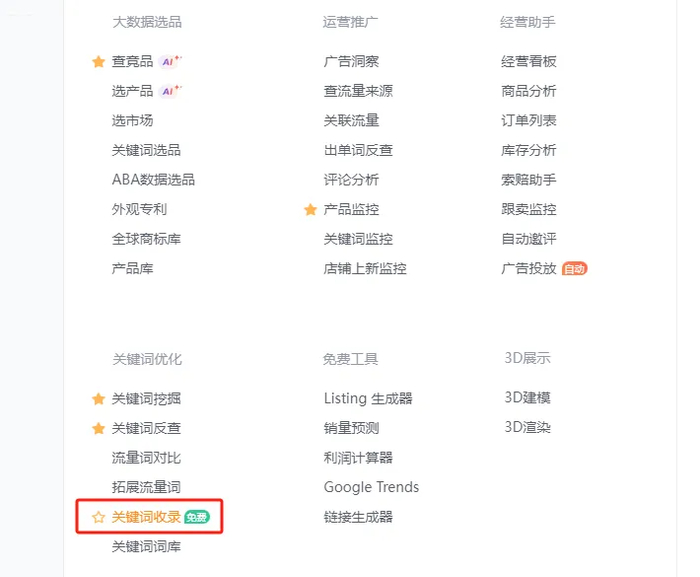Screen dimensions: 700x577
Task: Favorite 关键词收录 with the outlined star
Action: click(98, 518)
